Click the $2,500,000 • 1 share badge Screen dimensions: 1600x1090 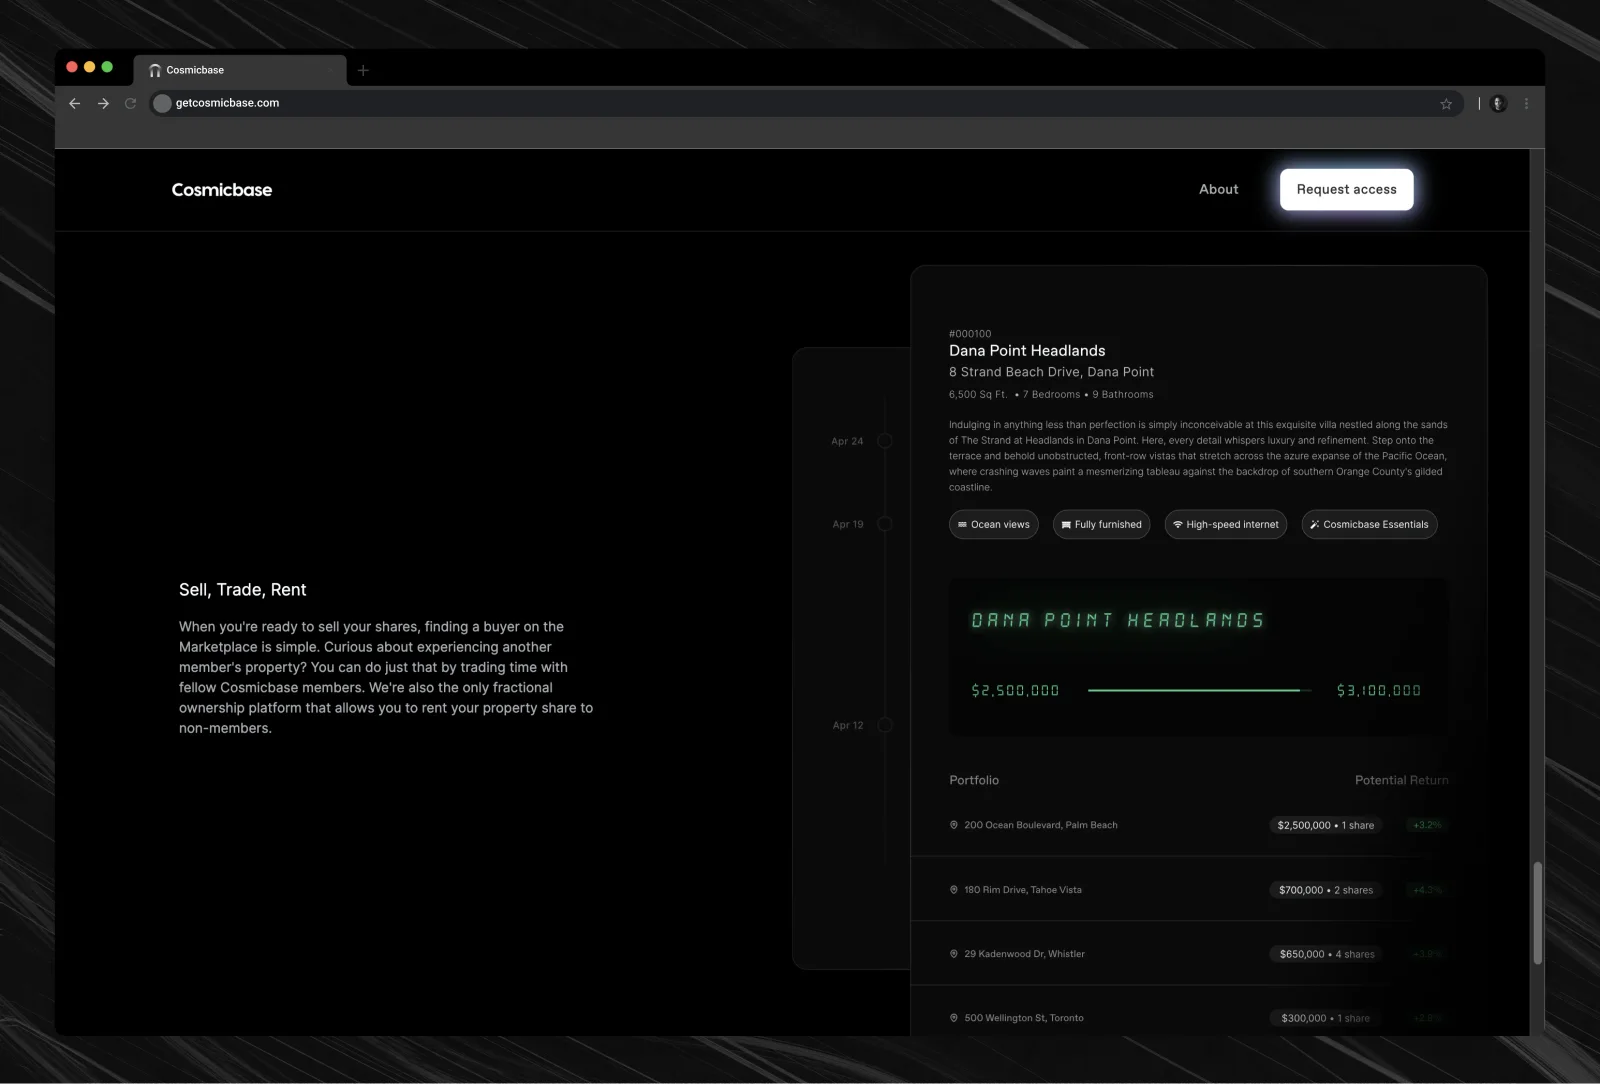pyautogui.click(x=1326, y=826)
